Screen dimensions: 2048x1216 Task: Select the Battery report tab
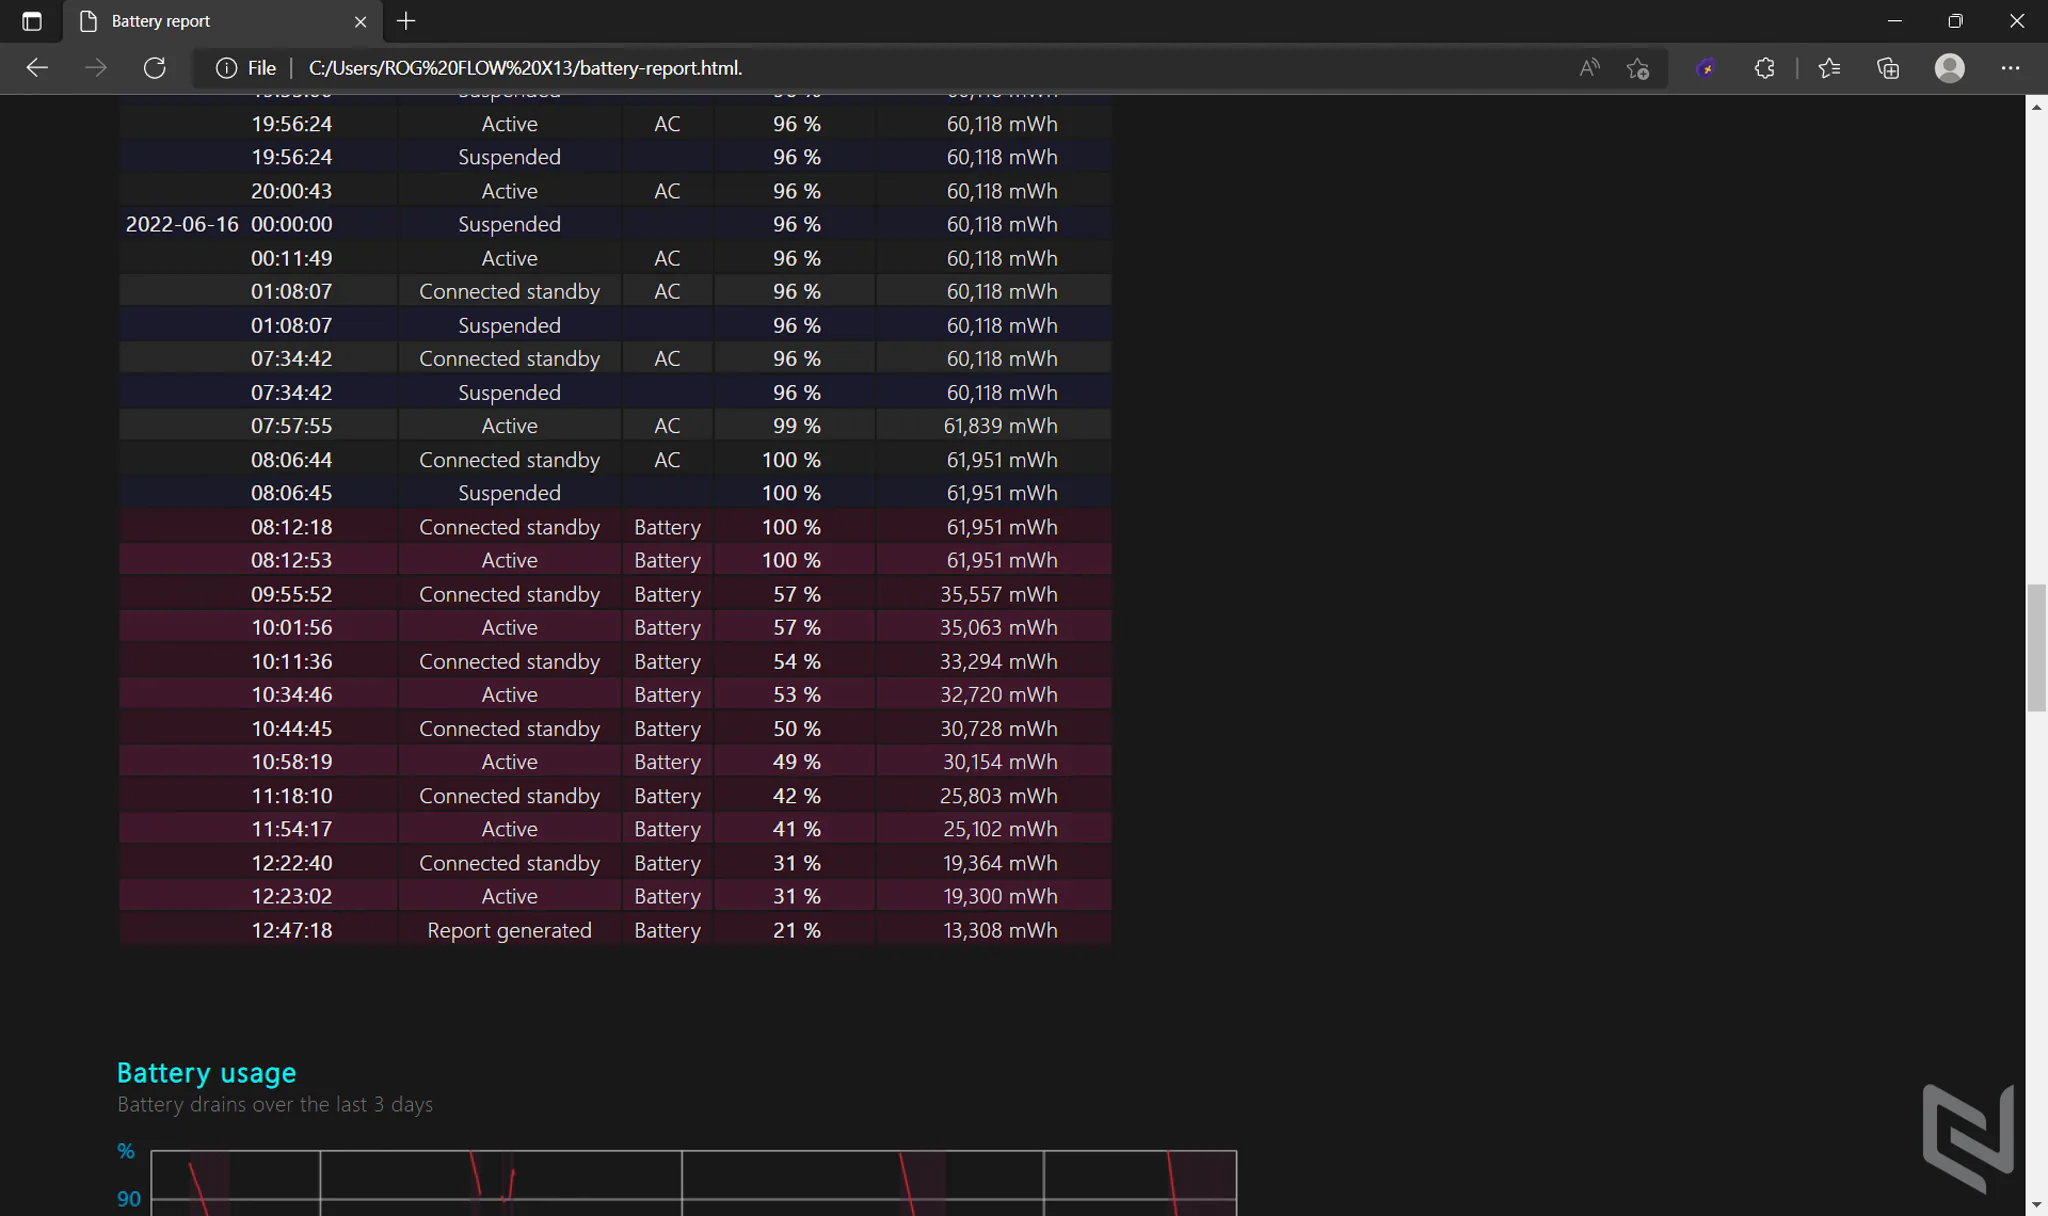[x=223, y=21]
